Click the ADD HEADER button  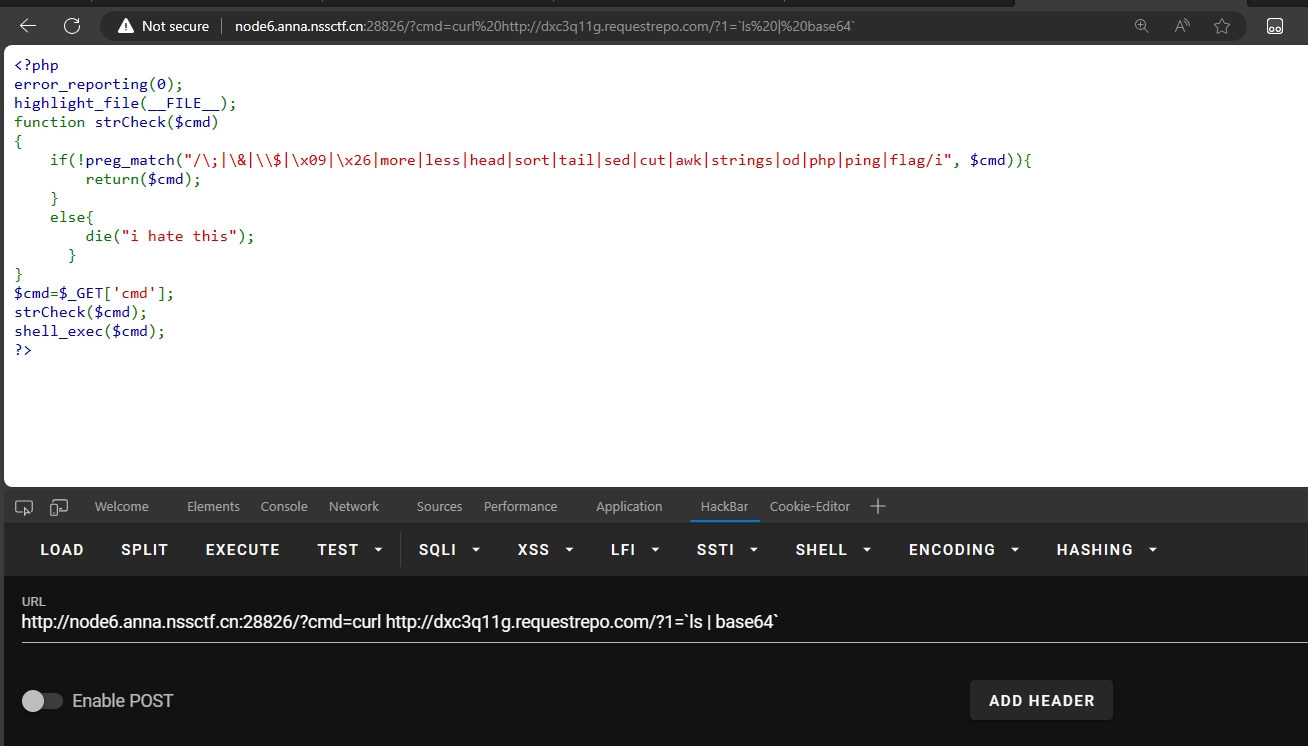tap(1041, 701)
